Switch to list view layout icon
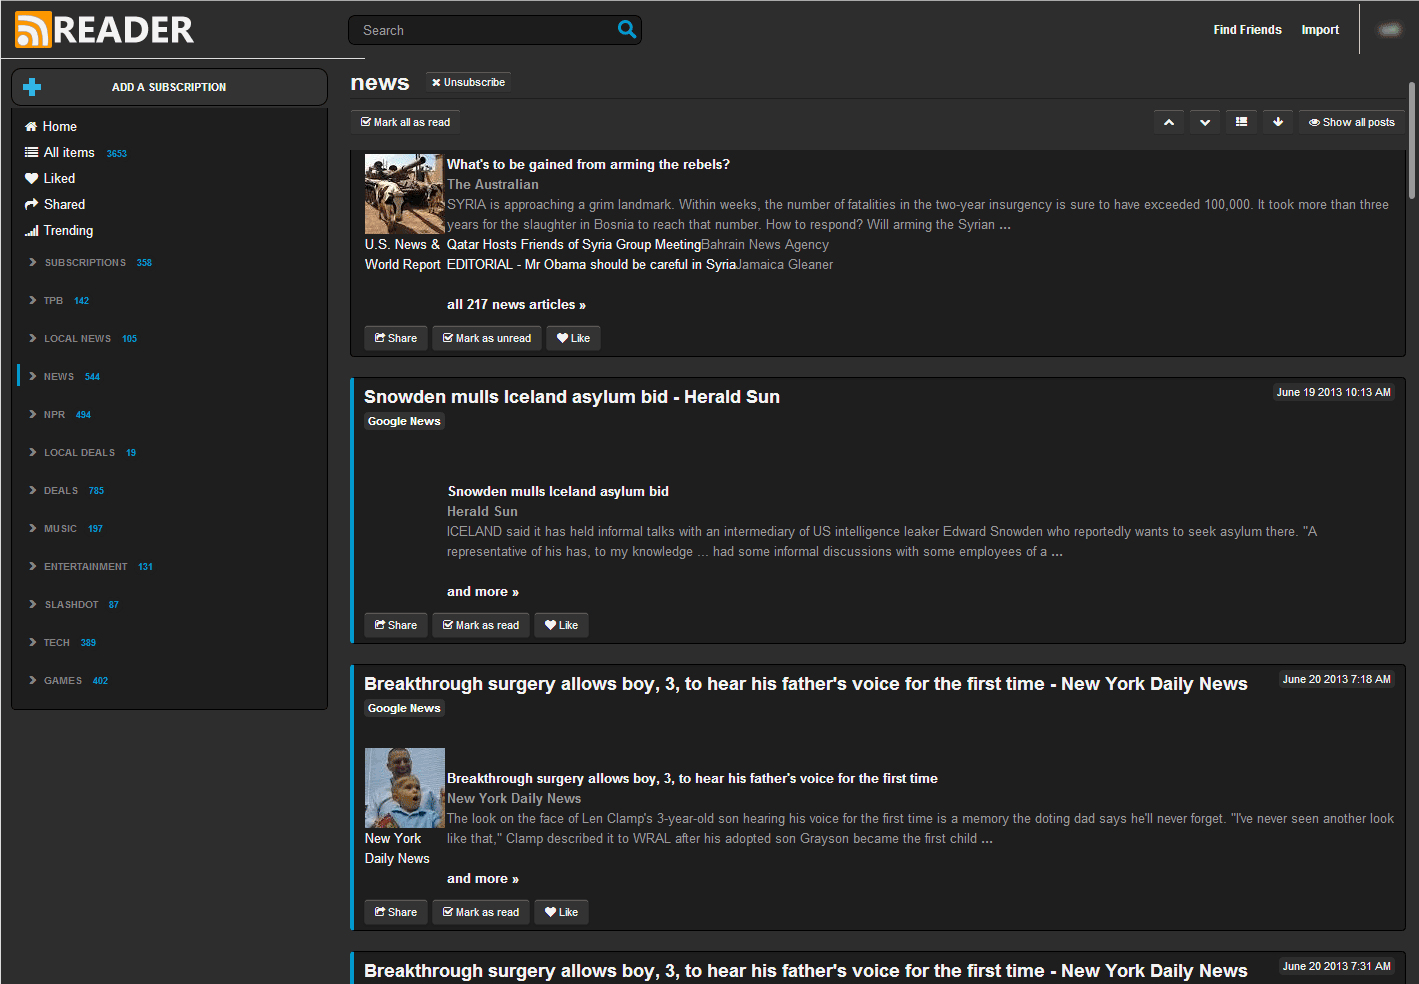Viewport: 1419px width, 984px height. pos(1241,122)
